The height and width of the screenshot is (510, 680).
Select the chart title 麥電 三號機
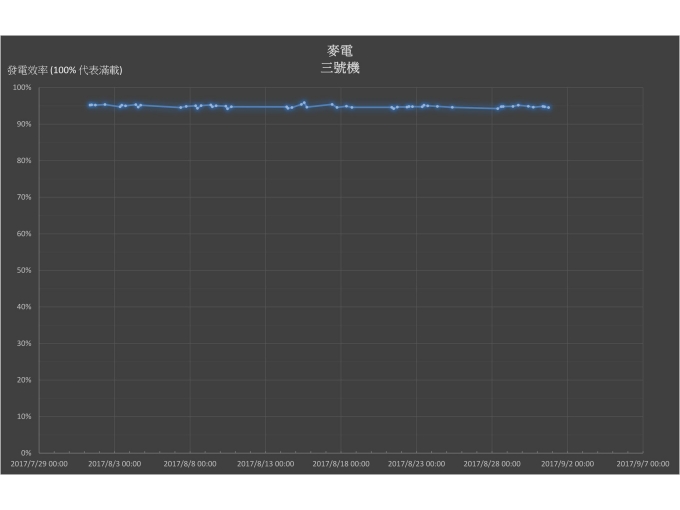(x=340, y=59)
